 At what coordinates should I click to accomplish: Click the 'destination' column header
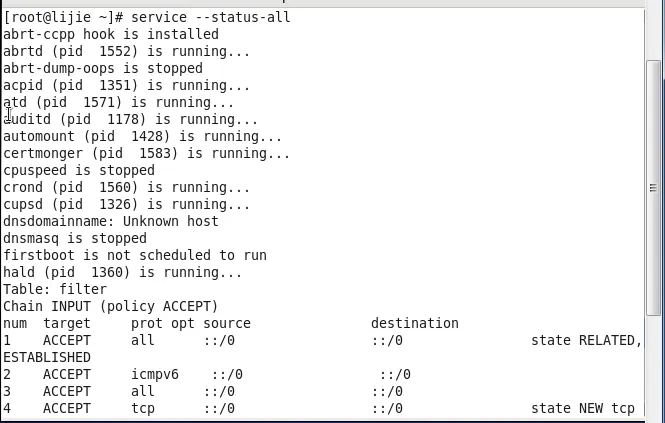[414, 323]
